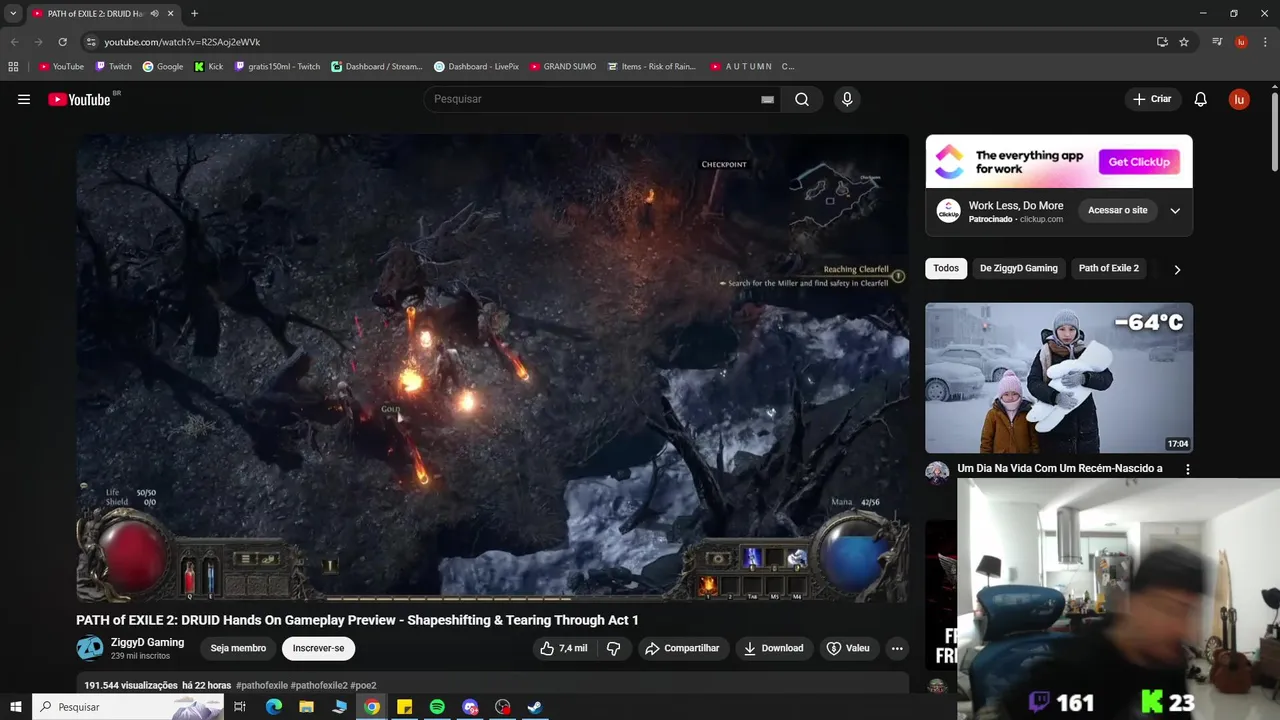This screenshot has width=1280, height=720.
Task: Click the Get ClickUp banner button
Action: pyautogui.click(x=1139, y=162)
